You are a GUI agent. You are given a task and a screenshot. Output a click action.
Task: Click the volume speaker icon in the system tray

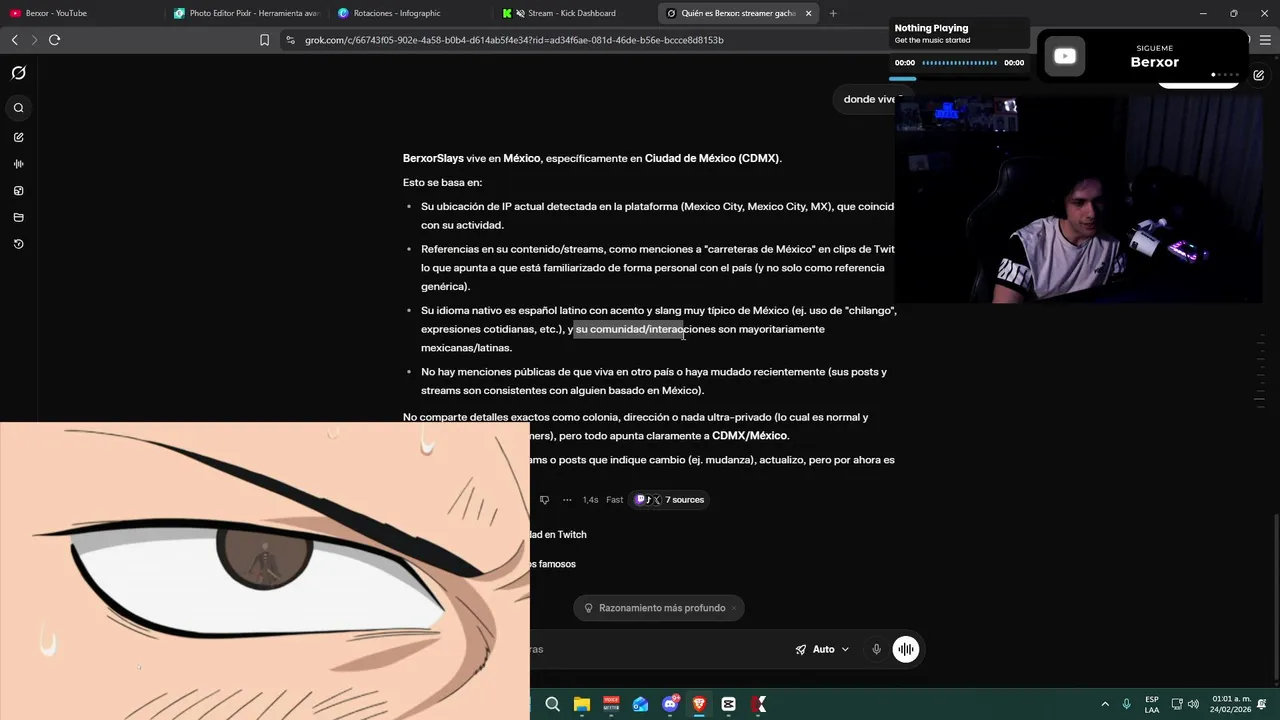click(1193, 705)
